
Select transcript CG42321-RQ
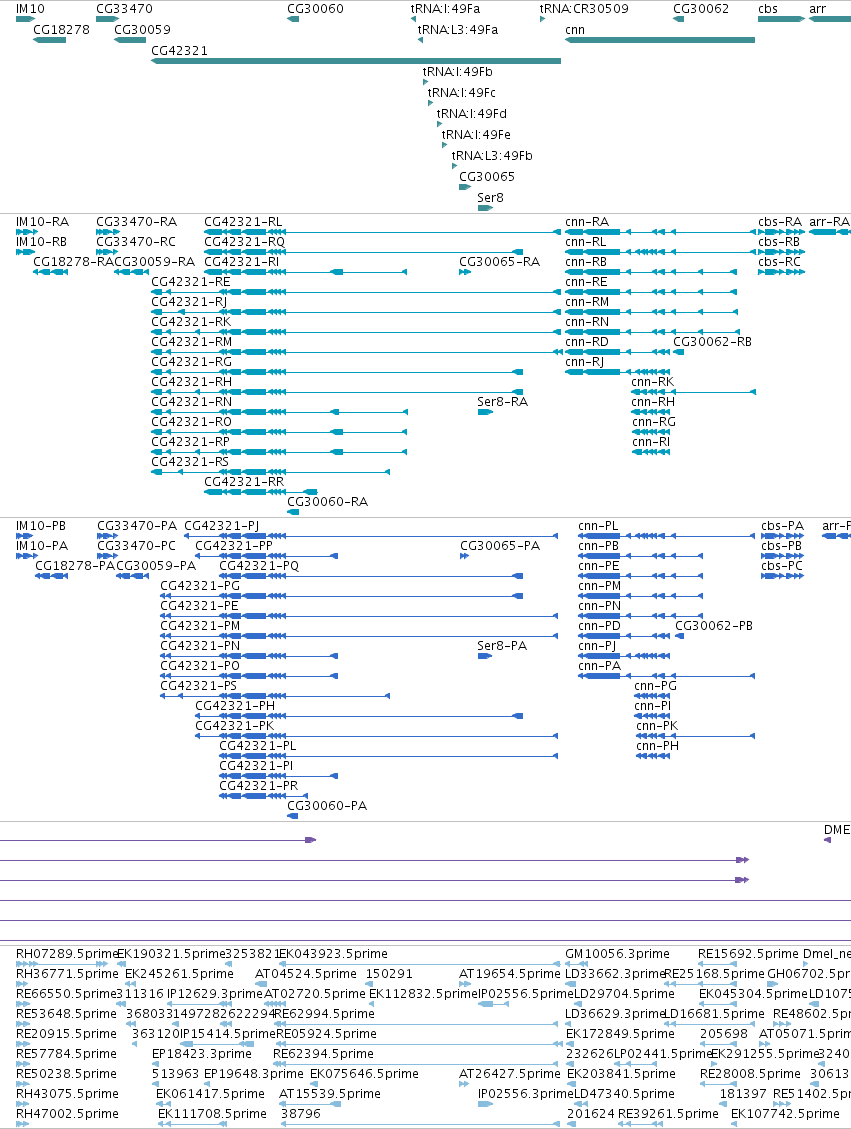click(245, 243)
